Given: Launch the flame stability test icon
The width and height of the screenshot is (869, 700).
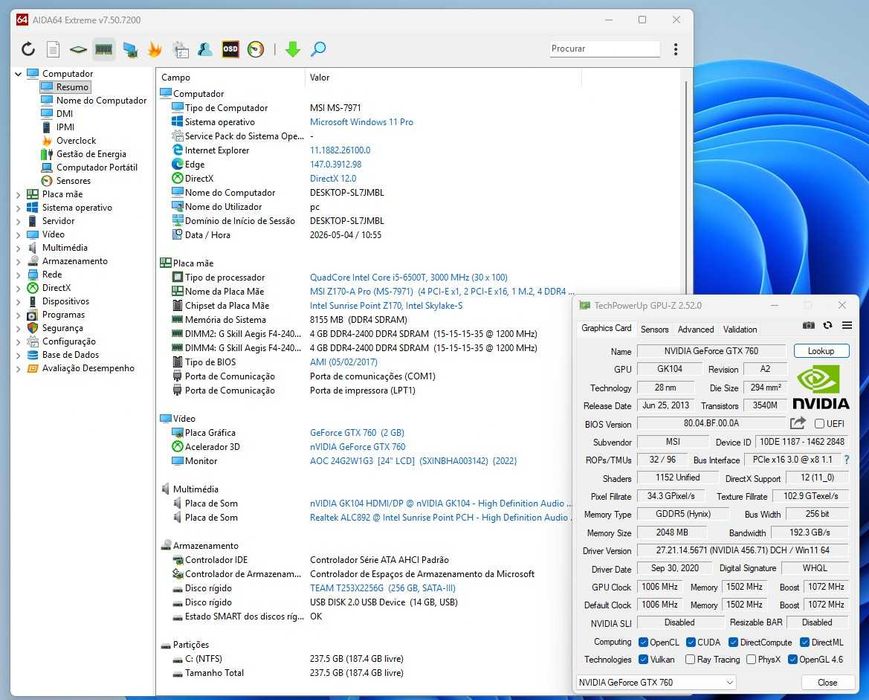Looking at the screenshot, I should click(x=155, y=49).
